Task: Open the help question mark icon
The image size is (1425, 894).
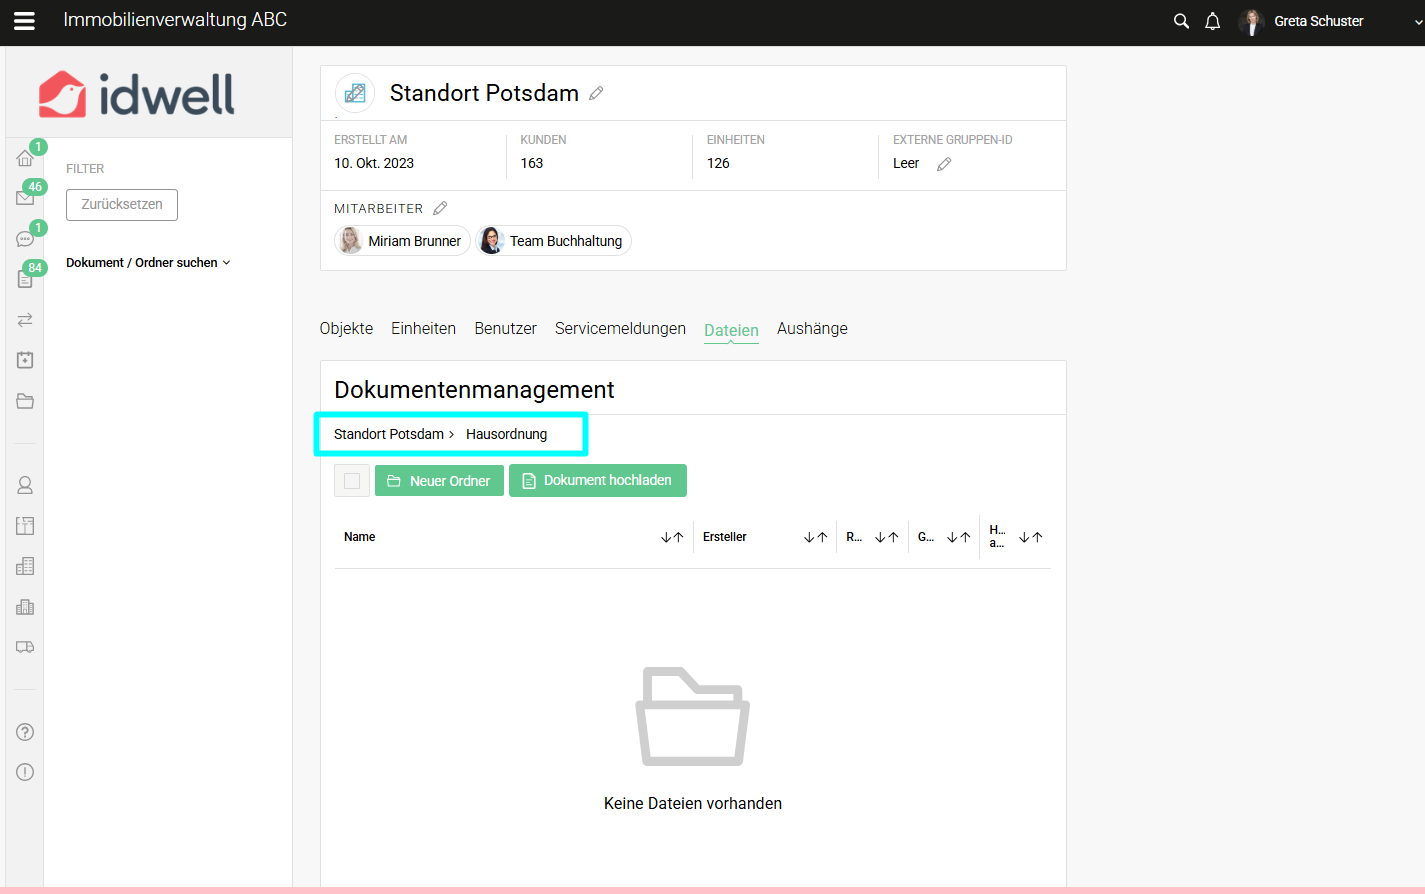Action: 25,732
